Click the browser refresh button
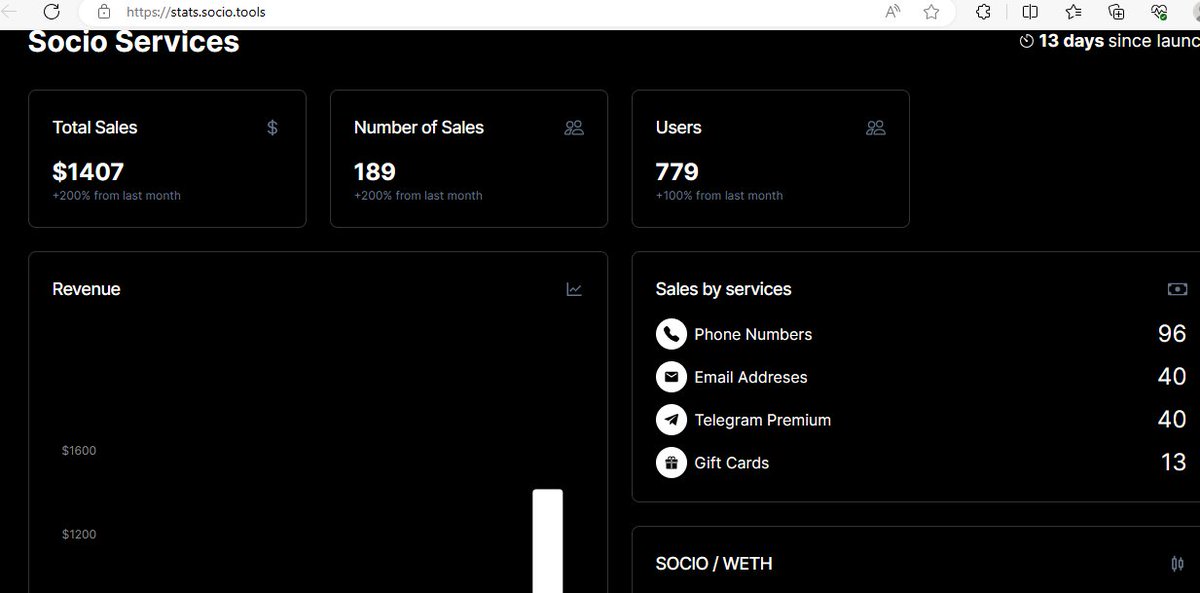 point(52,12)
